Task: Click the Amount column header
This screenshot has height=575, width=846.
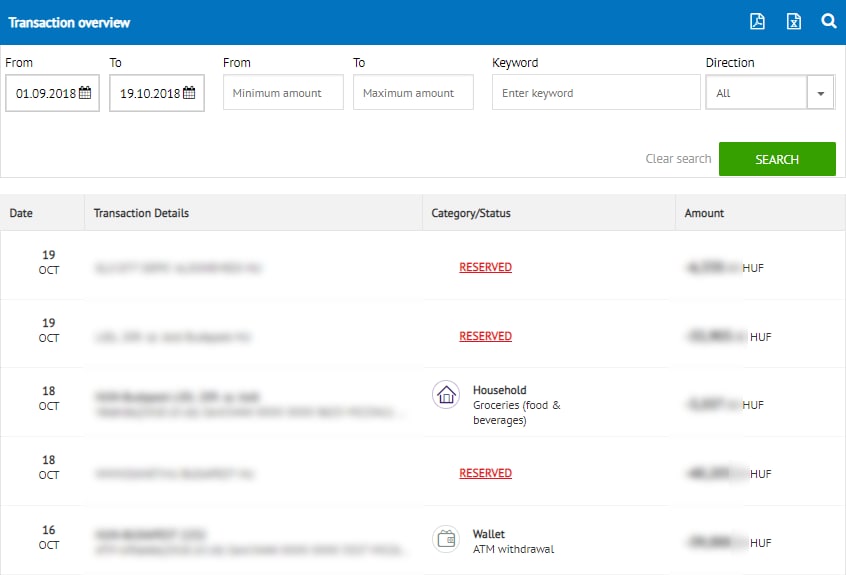Action: coord(704,213)
